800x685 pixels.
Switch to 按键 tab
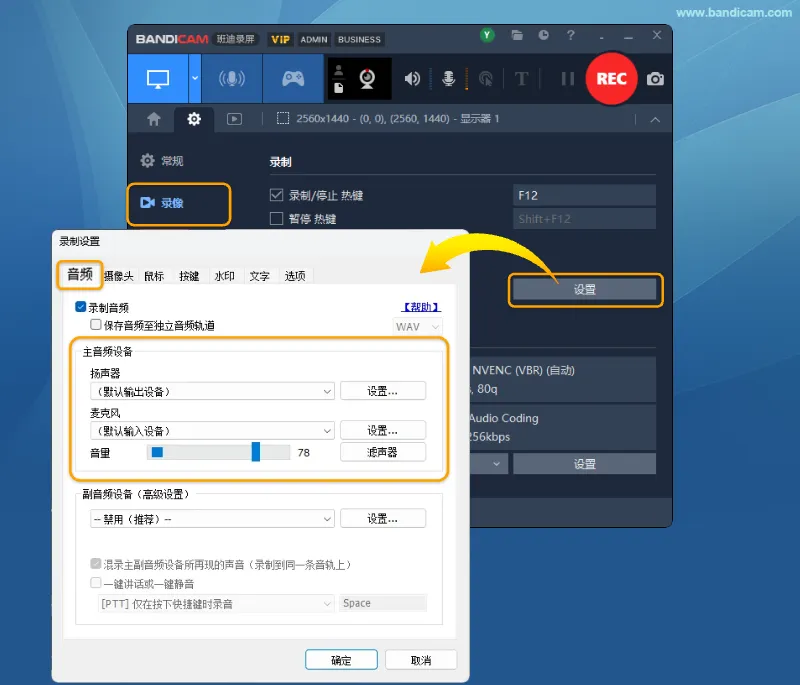(189, 276)
